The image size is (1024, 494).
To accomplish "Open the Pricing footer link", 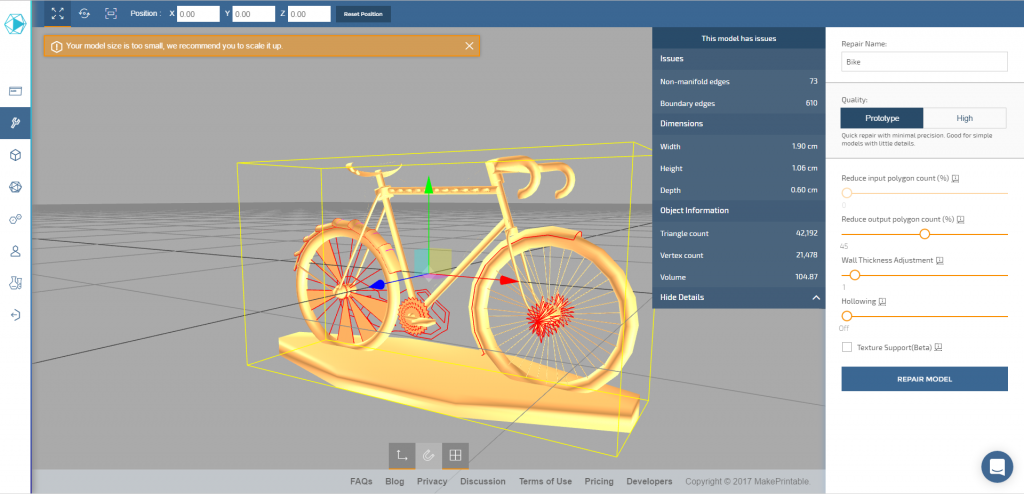I will pos(599,481).
